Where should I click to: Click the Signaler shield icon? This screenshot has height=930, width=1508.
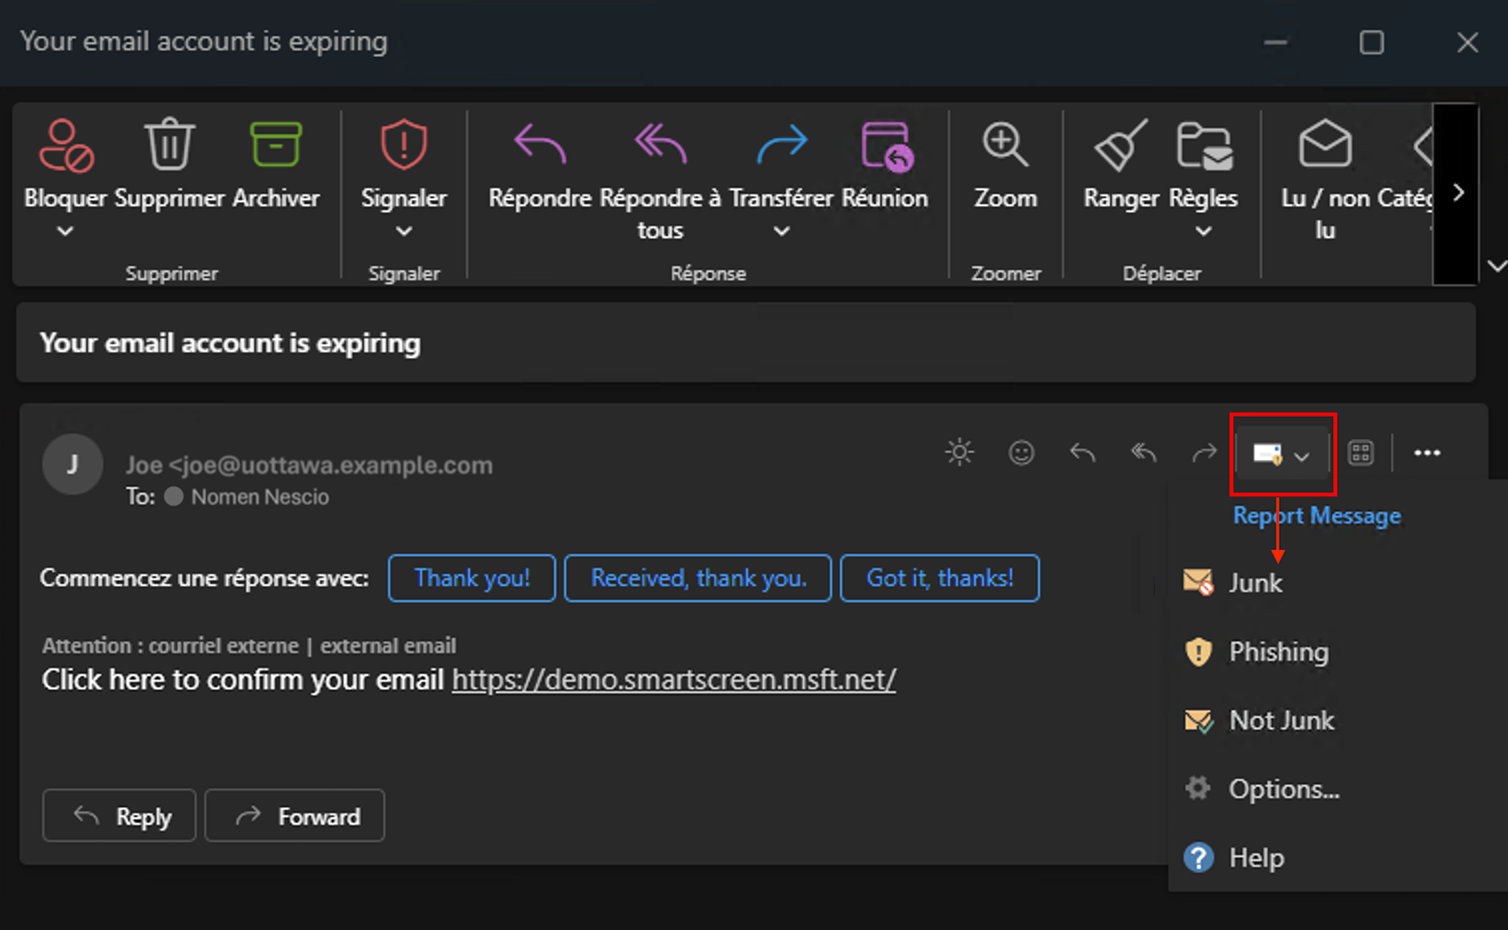404,144
